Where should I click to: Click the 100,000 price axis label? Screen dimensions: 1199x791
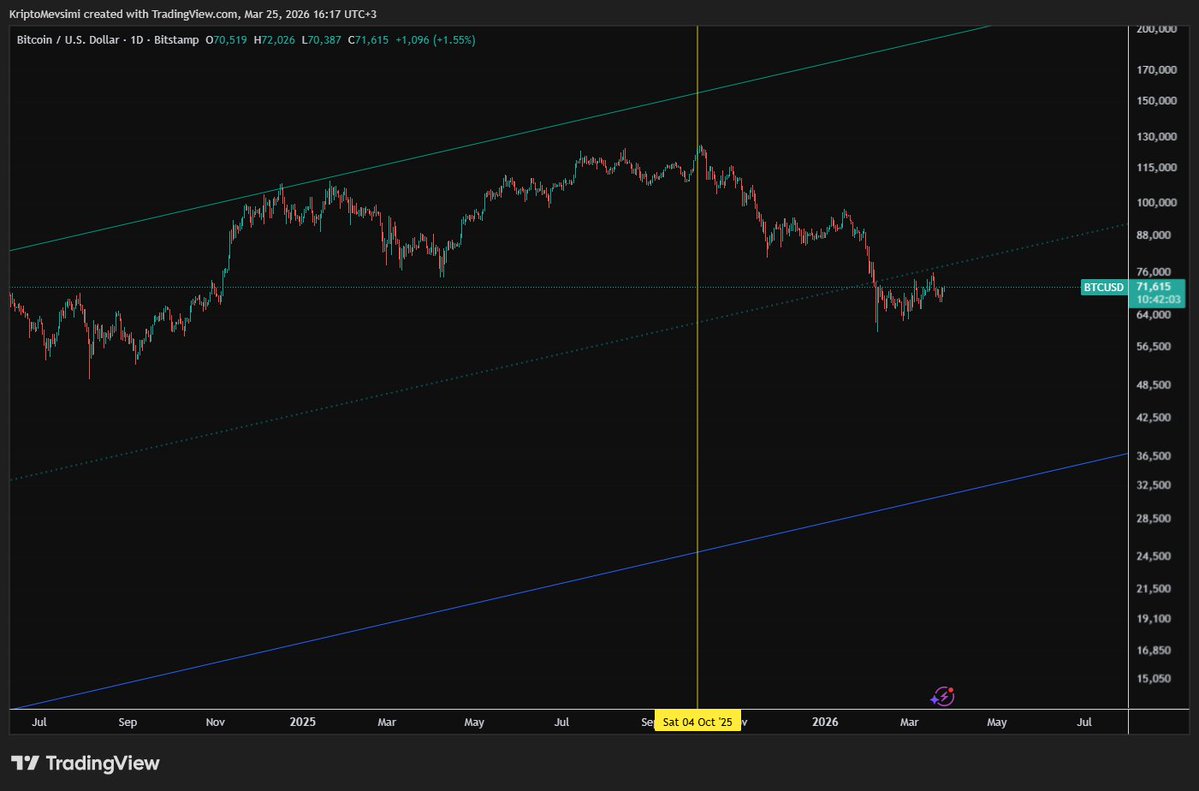1156,203
